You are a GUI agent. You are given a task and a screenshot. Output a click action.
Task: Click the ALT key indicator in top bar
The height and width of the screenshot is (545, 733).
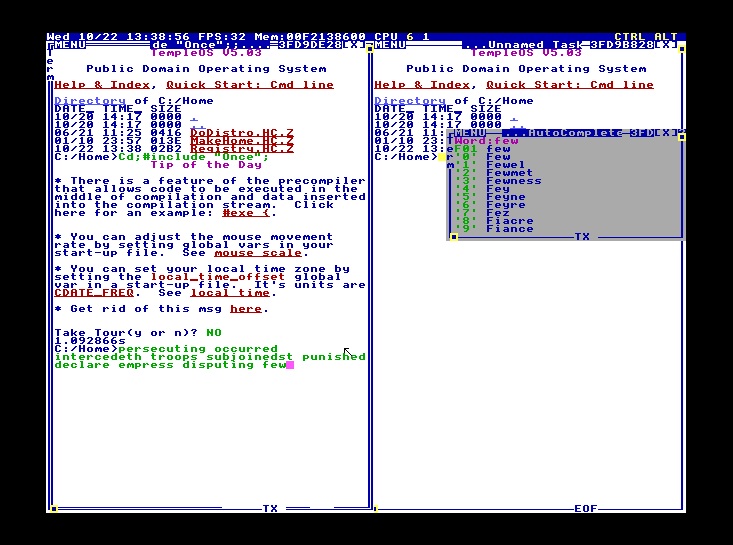coord(666,37)
